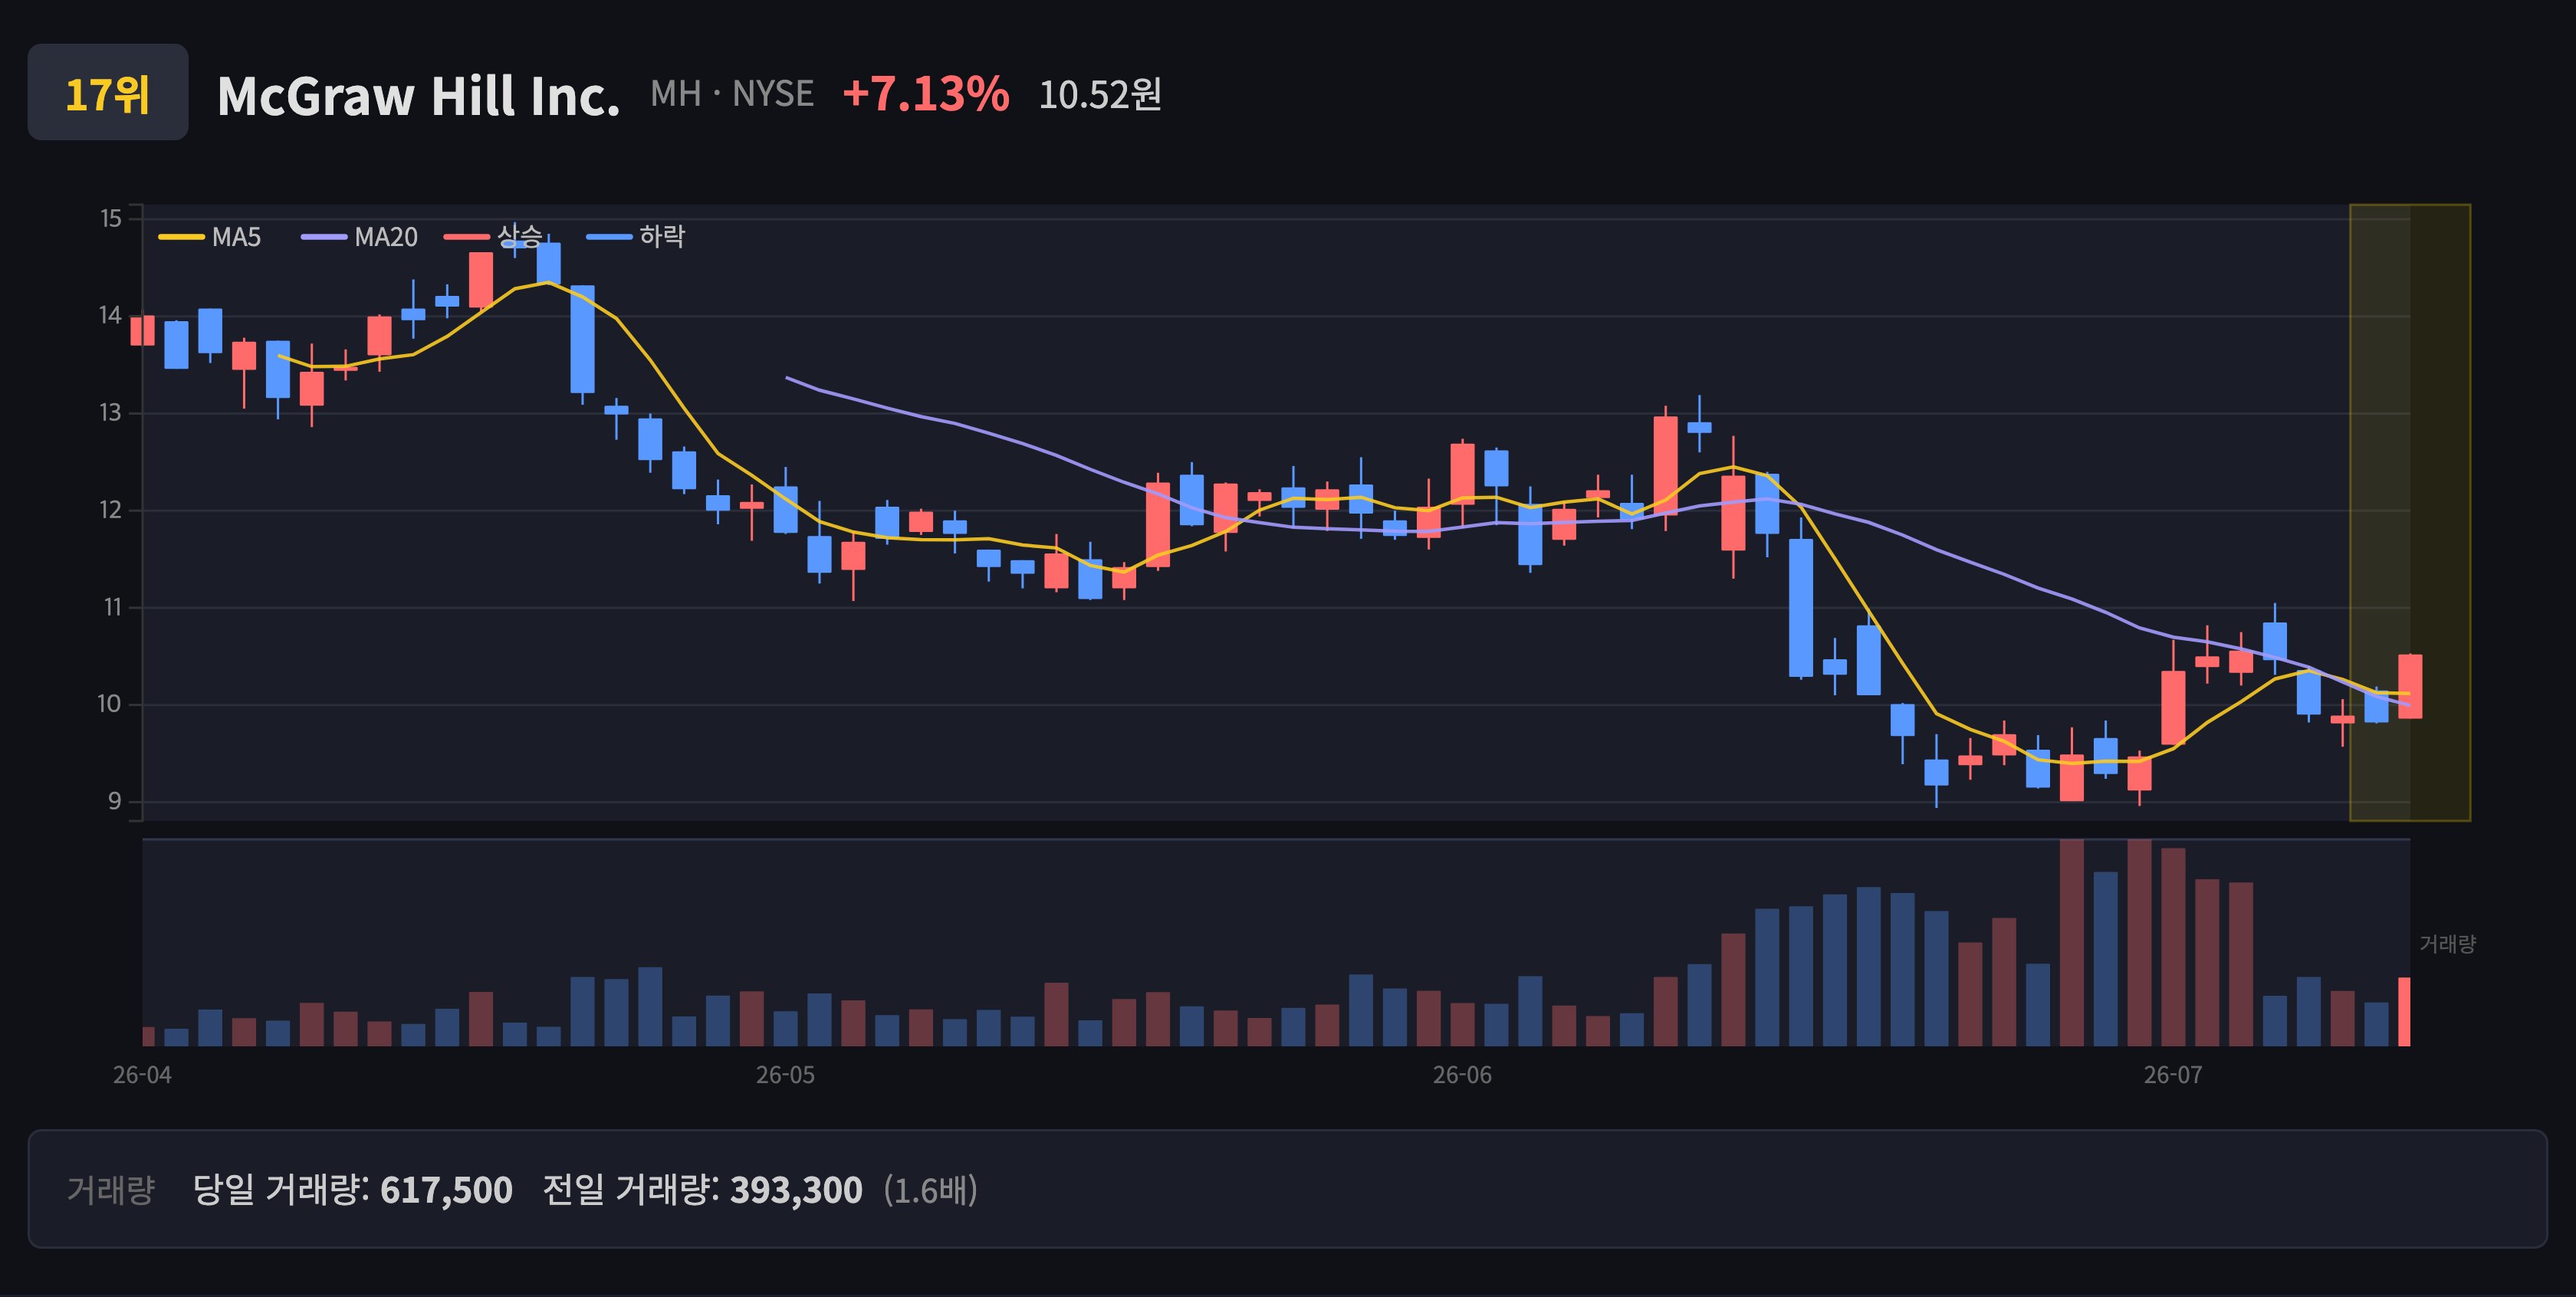Click the MH · NYSE ticker label
The width and height of the screenshot is (2576, 1297).
731,94
